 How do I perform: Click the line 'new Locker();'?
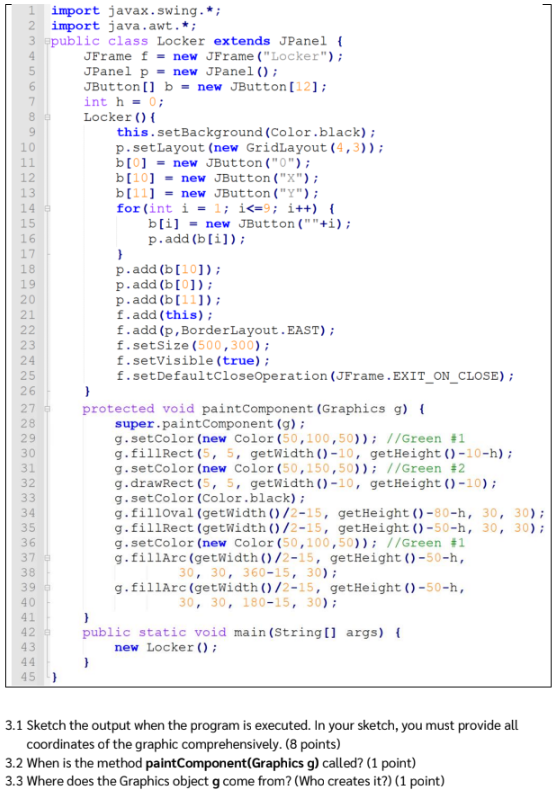tap(166, 648)
